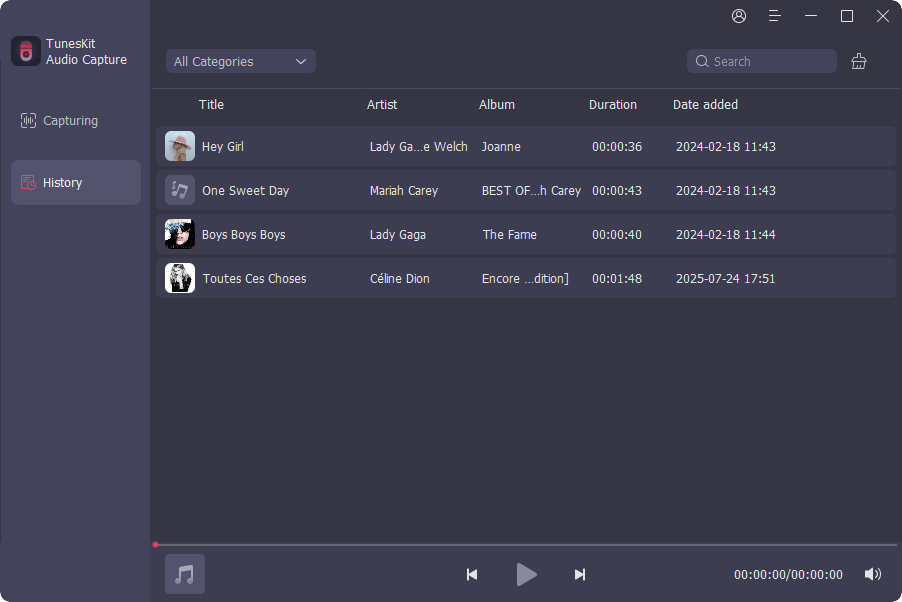Screen dimensions: 902x602
Task: Select the One Sweet Day track title
Action: tap(246, 190)
